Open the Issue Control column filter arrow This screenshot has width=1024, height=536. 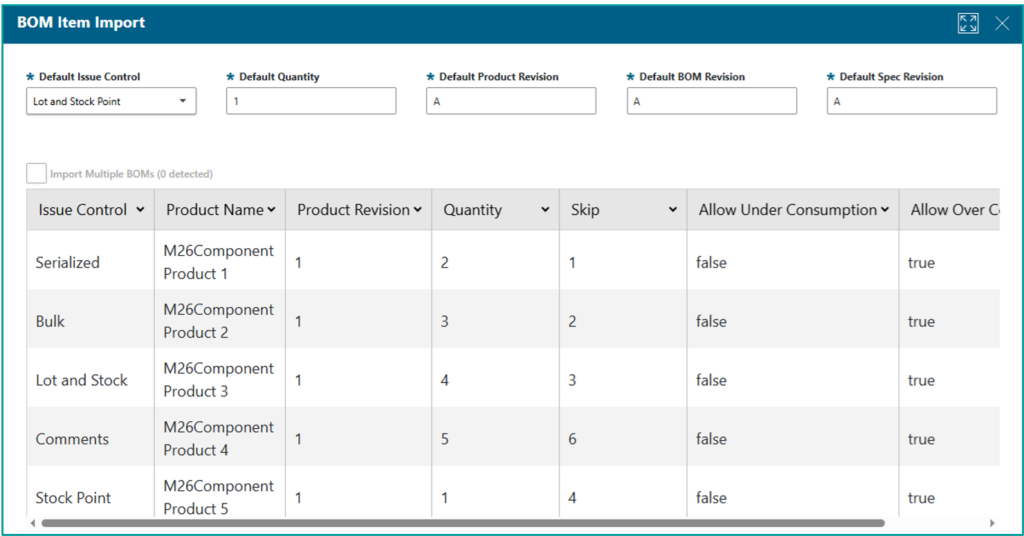pyautogui.click(x=140, y=210)
